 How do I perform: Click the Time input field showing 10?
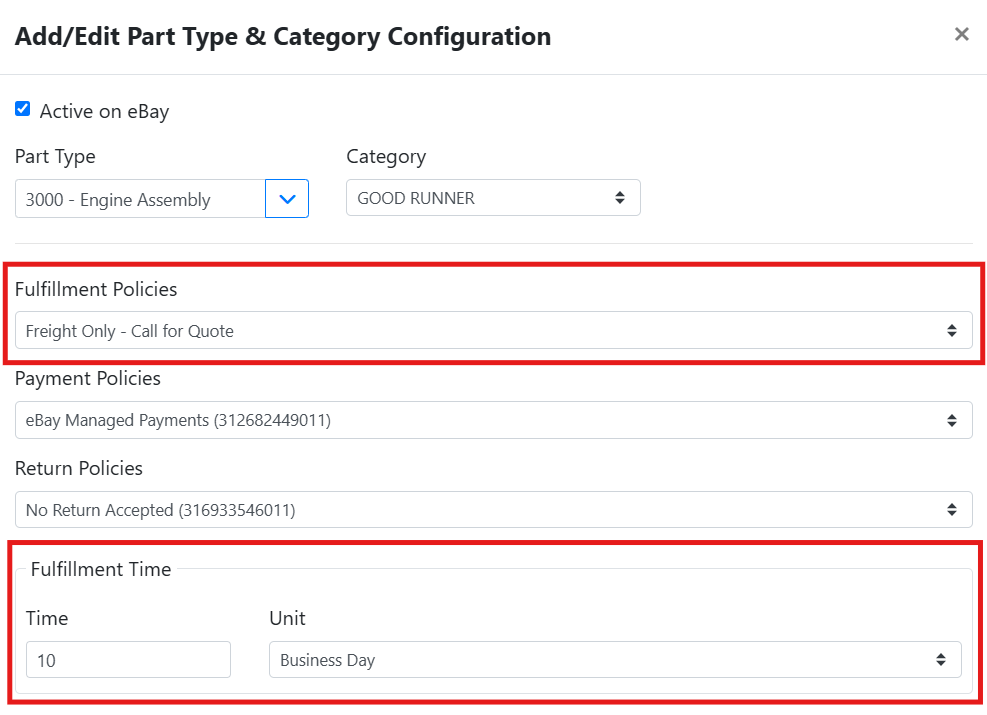(128, 660)
